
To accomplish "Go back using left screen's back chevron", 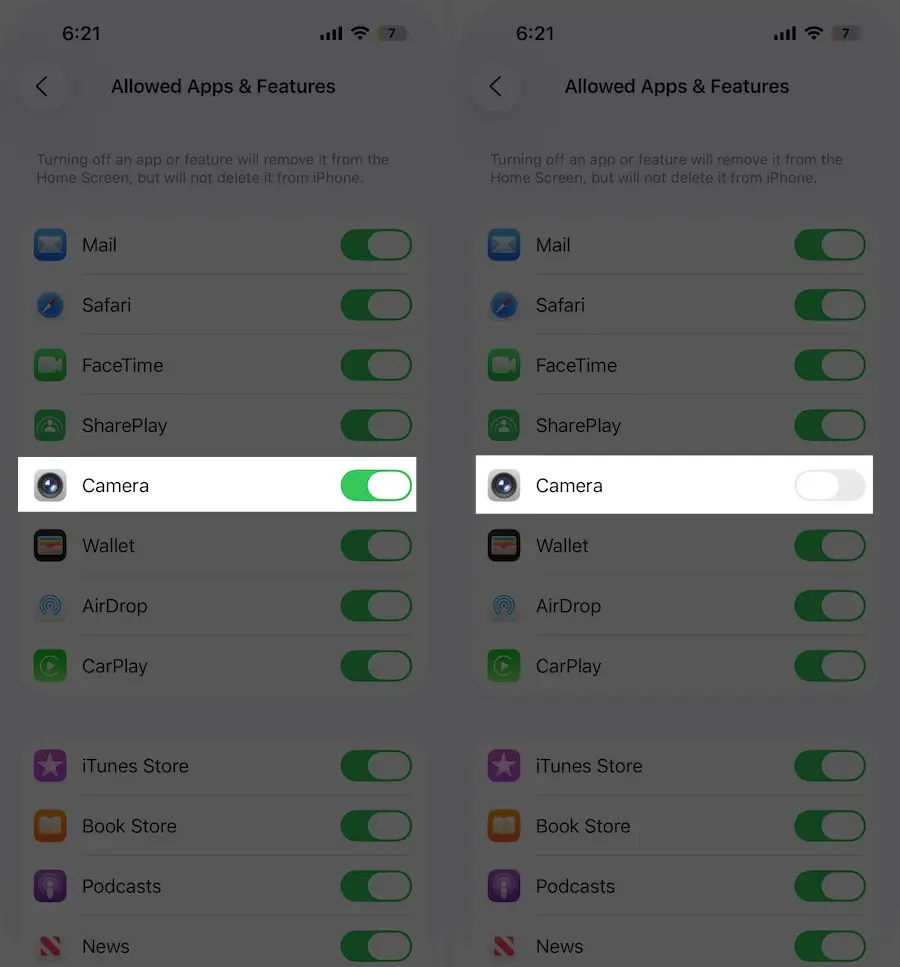I will pyautogui.click(x=42, y=86).
